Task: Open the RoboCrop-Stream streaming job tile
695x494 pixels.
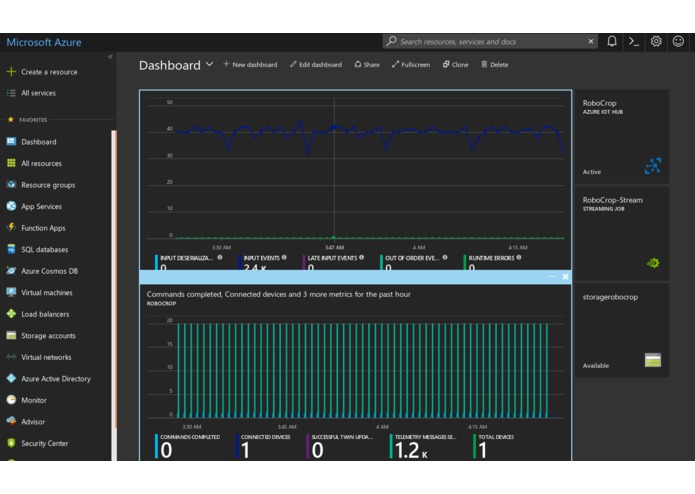Action: tap(622, 233)
